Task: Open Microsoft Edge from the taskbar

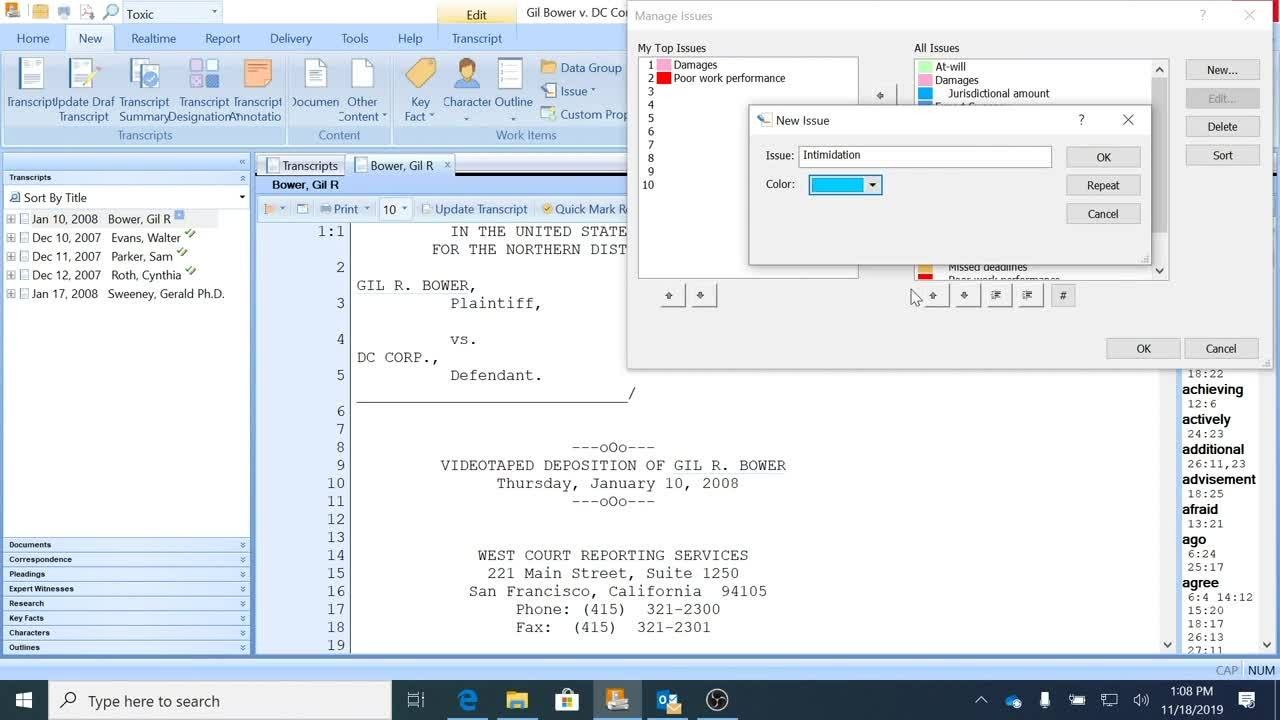Action: pyautogui.click(x=467, y=700)
